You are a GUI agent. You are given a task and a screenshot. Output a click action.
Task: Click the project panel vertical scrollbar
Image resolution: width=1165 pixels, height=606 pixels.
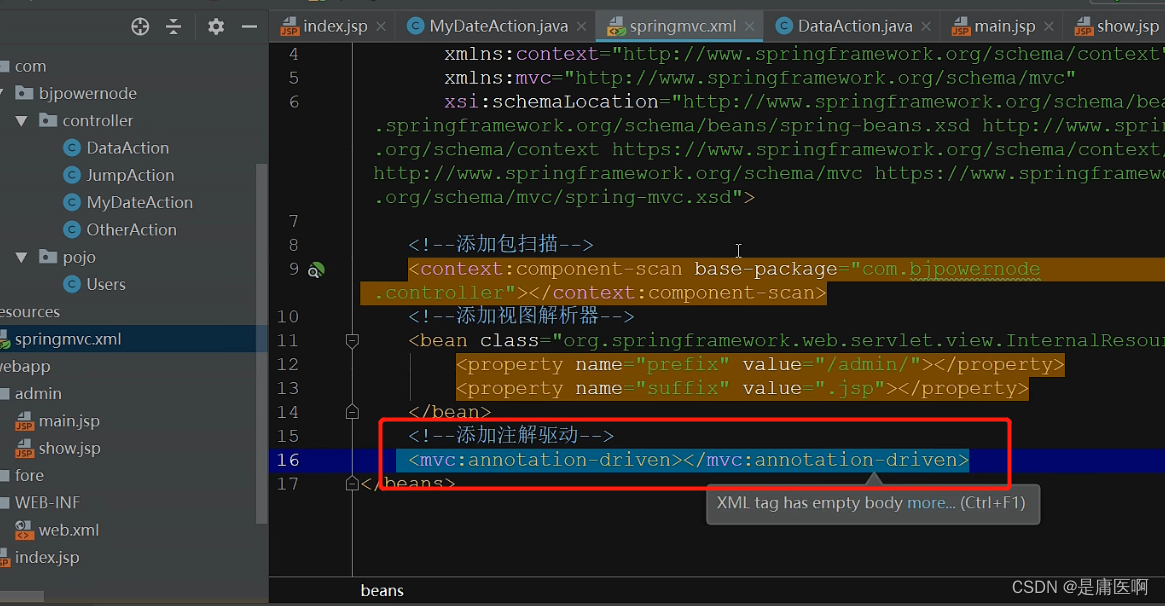[262, 342]
